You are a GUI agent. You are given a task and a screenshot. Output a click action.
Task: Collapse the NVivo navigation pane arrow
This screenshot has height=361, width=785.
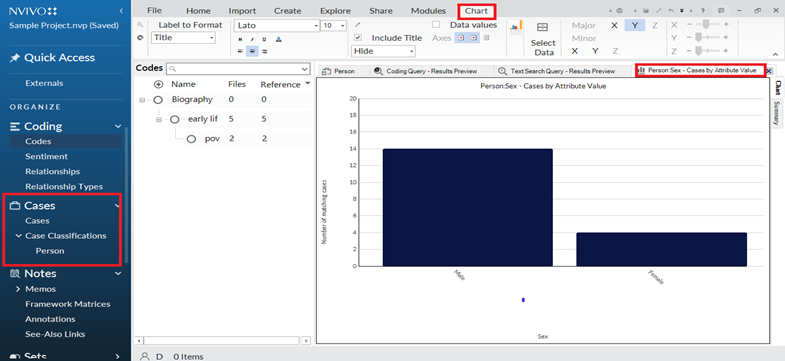pos(121,11)
